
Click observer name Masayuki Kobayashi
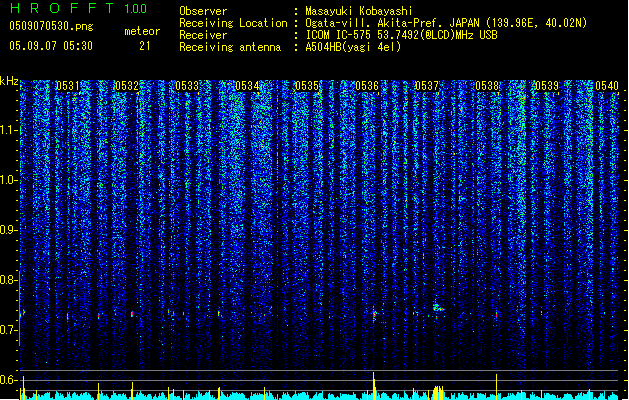point(359,11)
